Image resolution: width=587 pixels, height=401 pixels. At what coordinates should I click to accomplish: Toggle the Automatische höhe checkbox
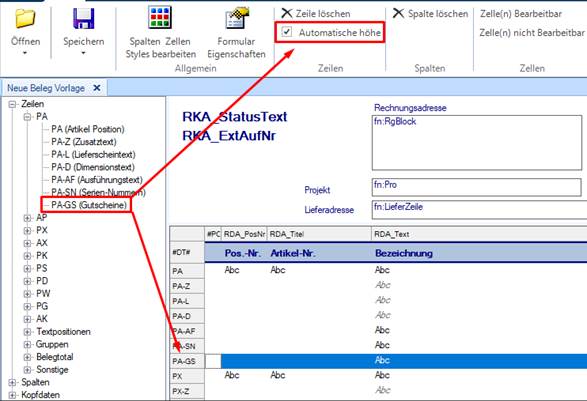pos(287,32)
